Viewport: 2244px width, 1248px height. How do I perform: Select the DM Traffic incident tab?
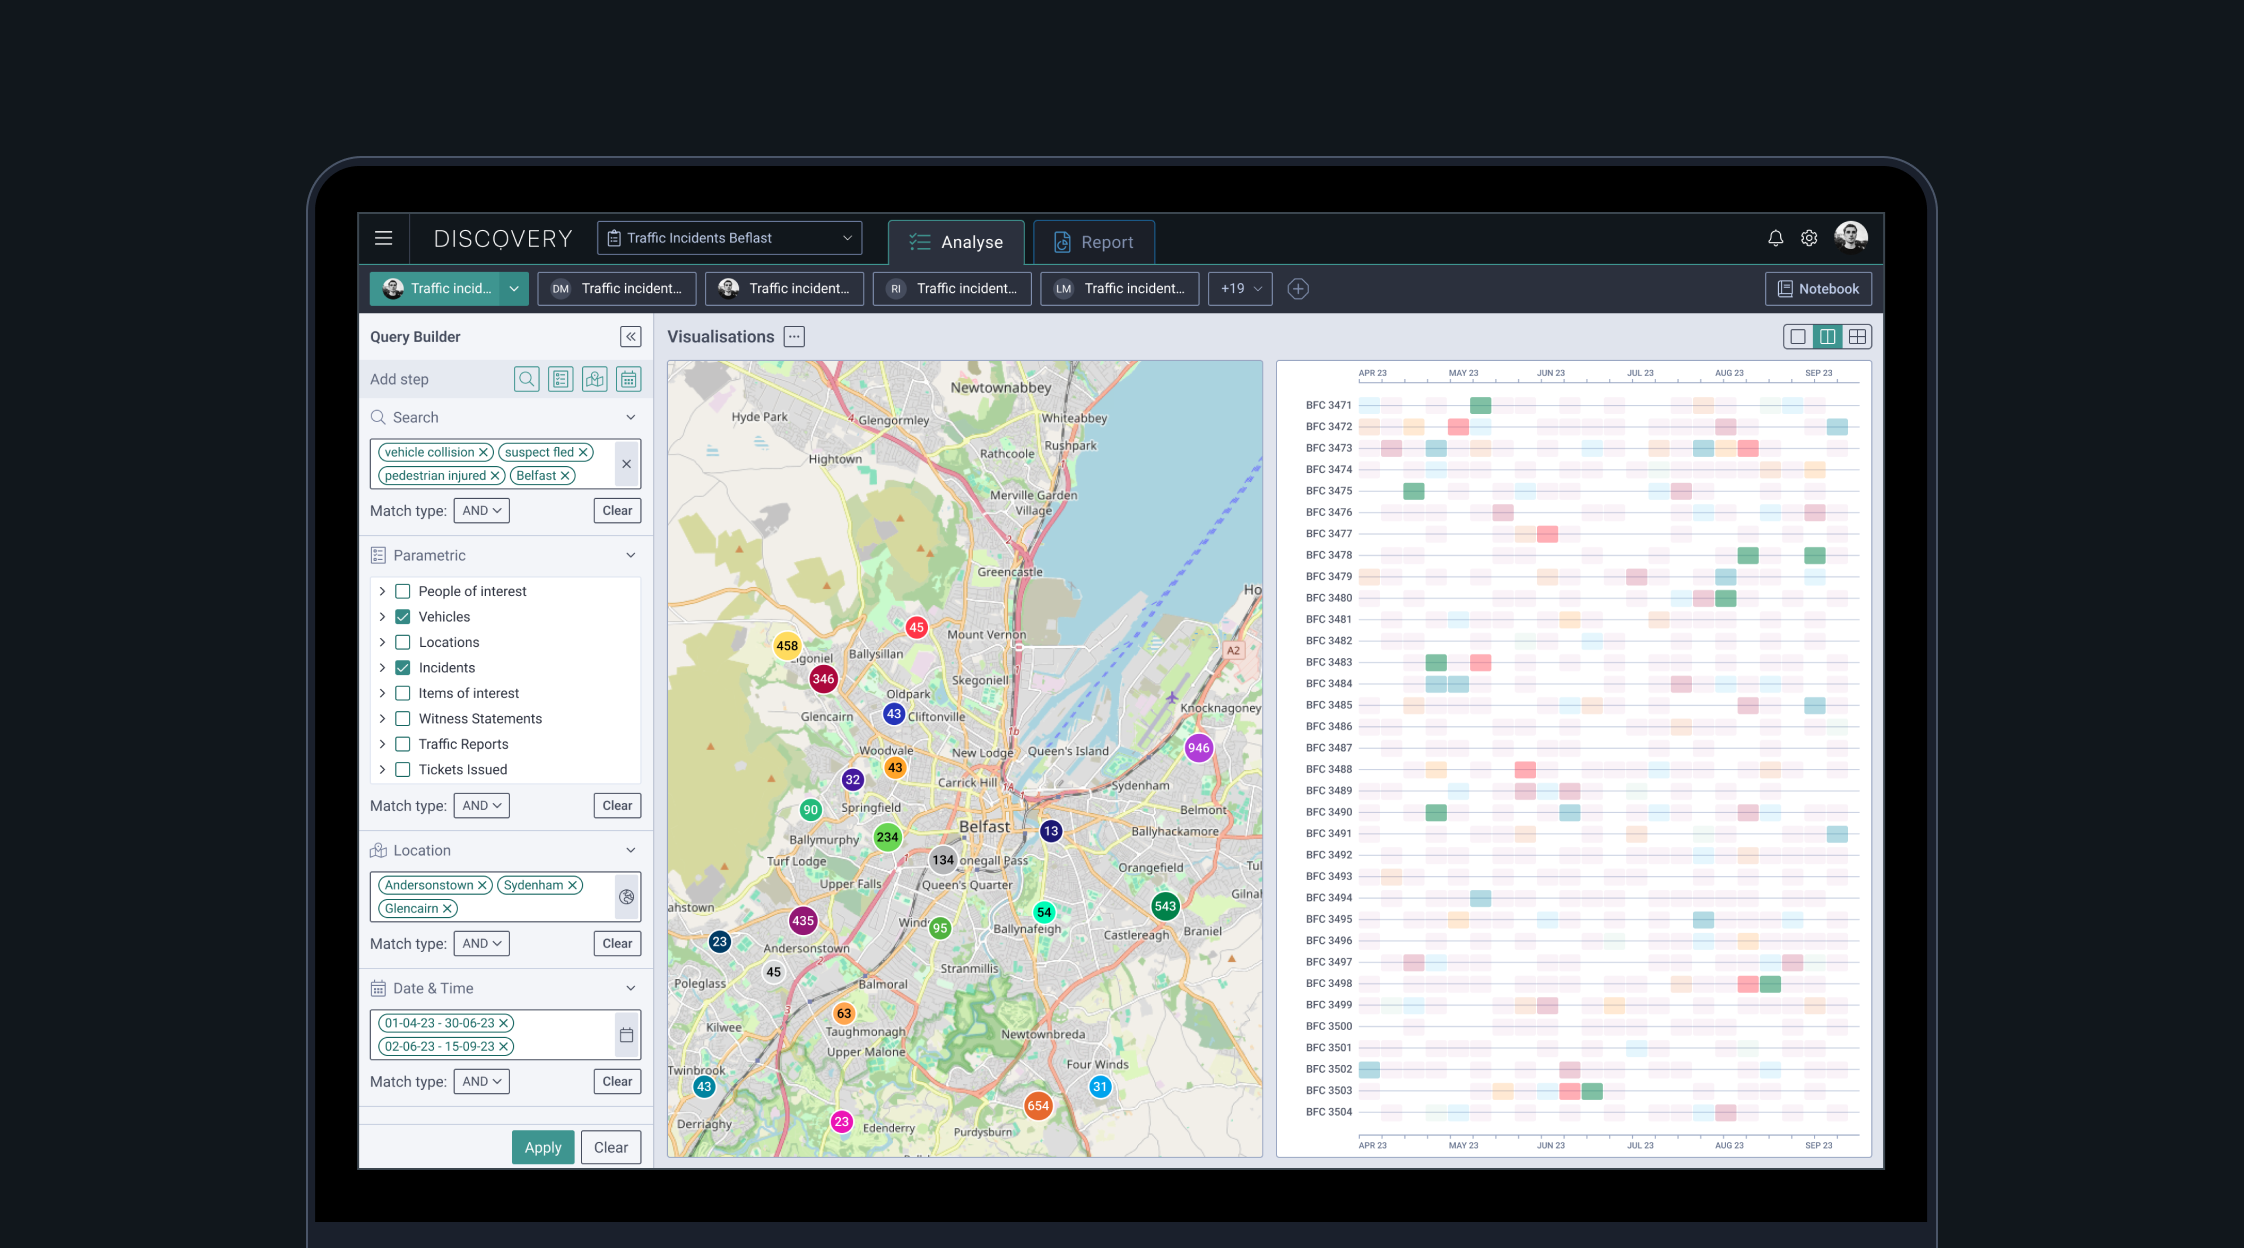click(x=617, y=289)
